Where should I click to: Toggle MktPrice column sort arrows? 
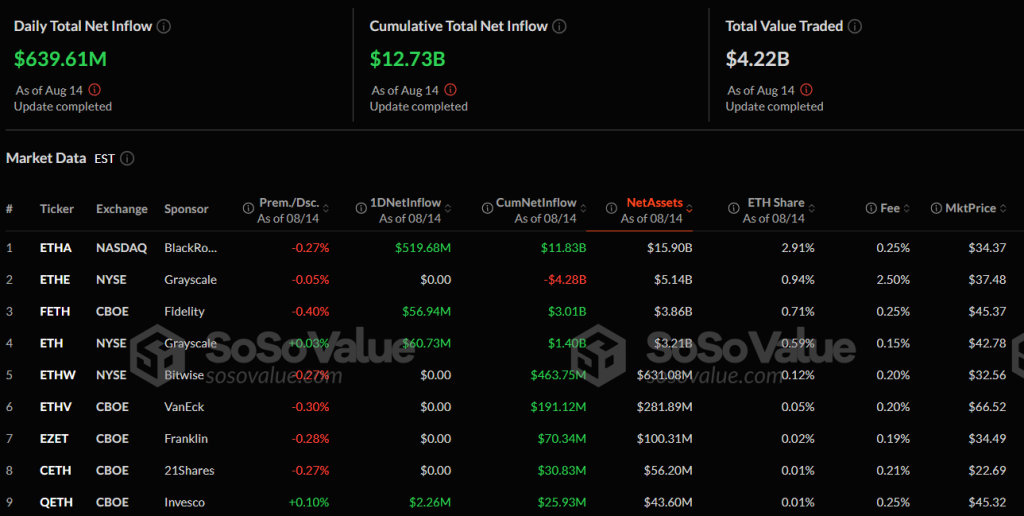1004,209
